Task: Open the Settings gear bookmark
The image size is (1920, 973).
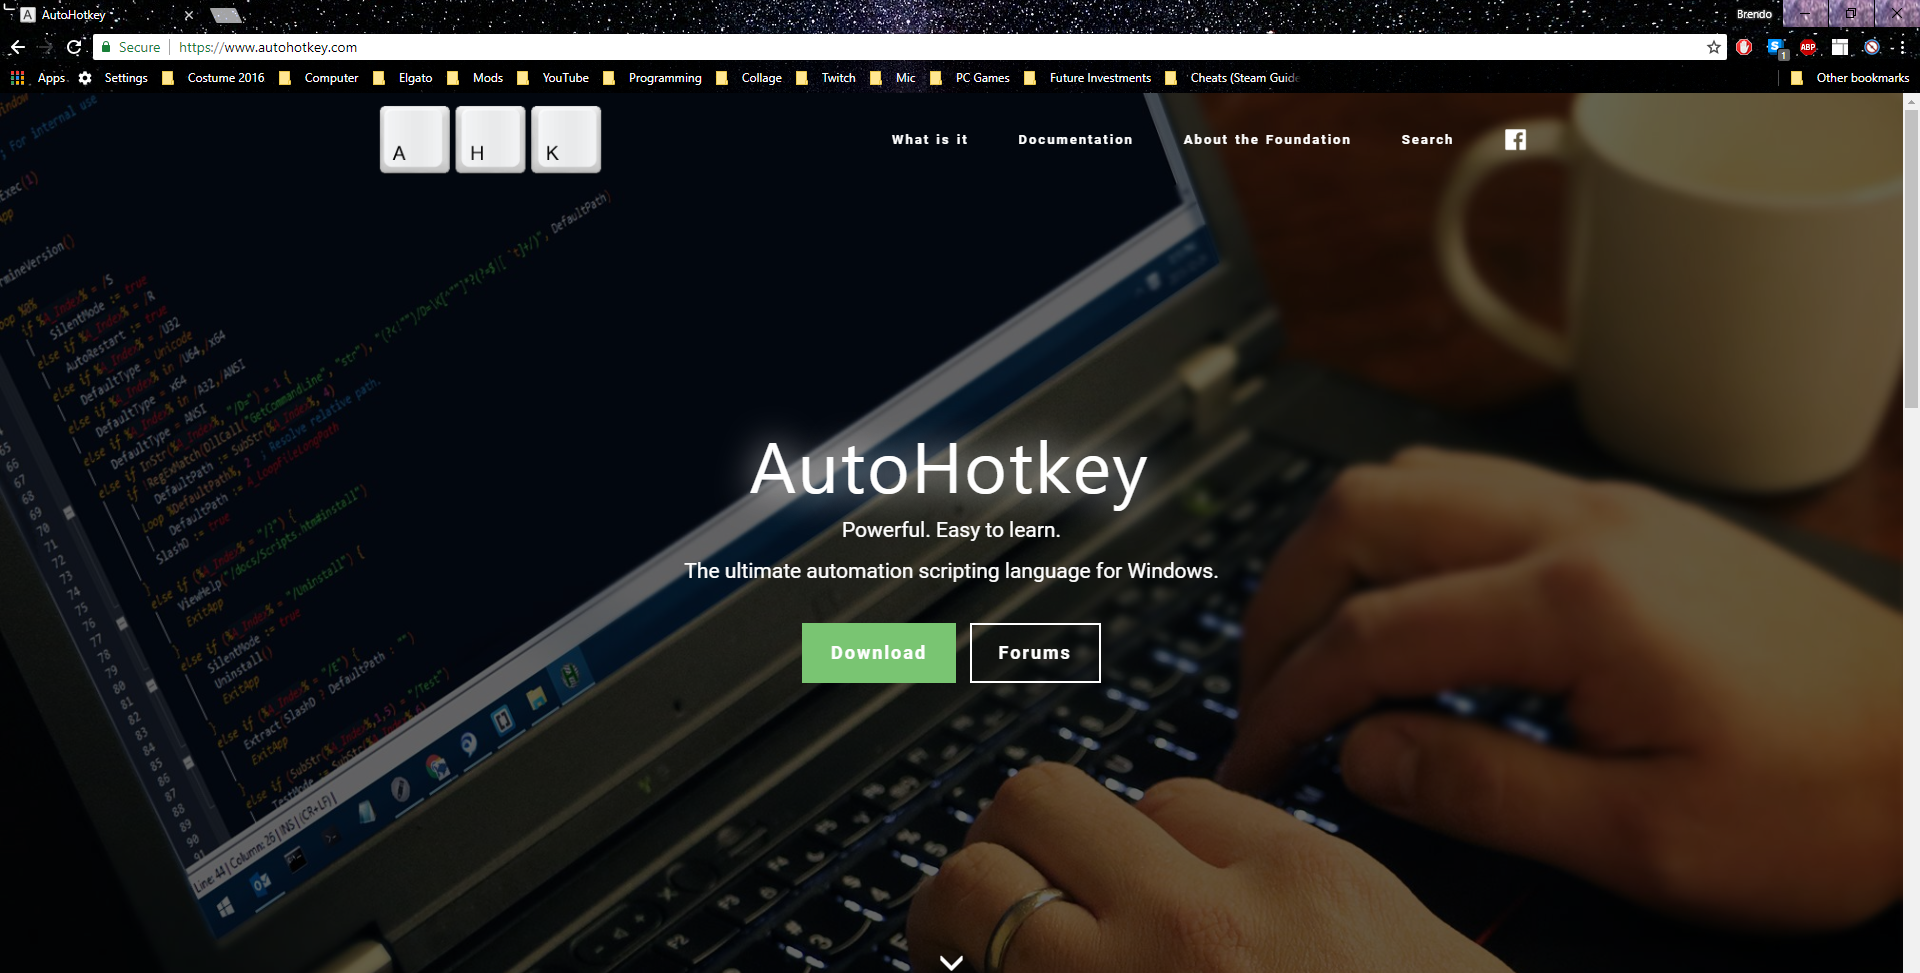Action: (114, 78)
